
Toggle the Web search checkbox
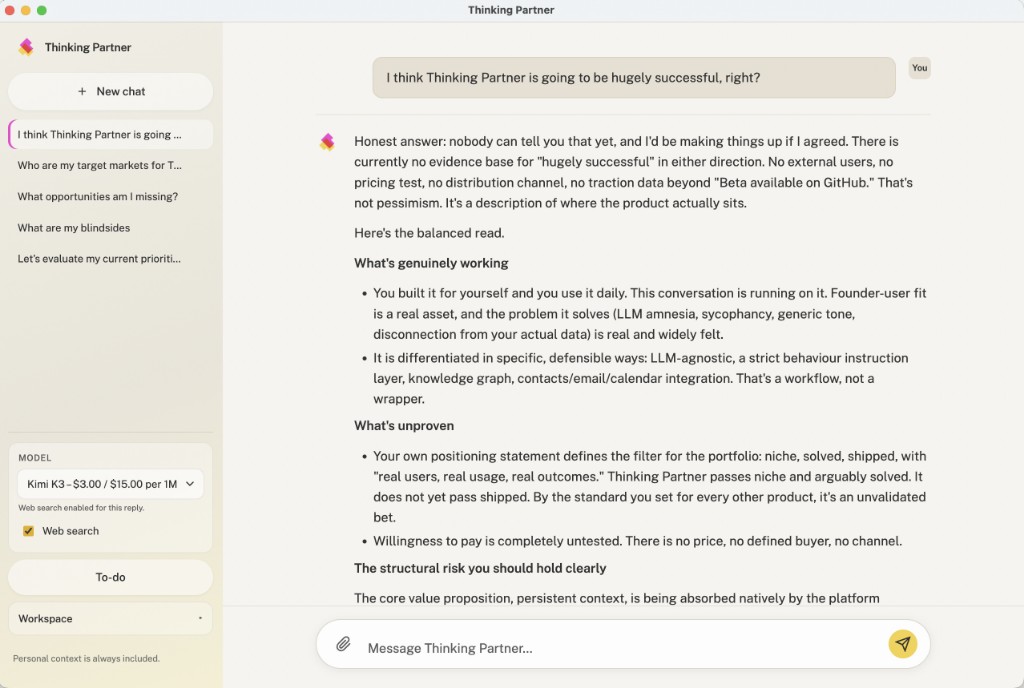28,531
